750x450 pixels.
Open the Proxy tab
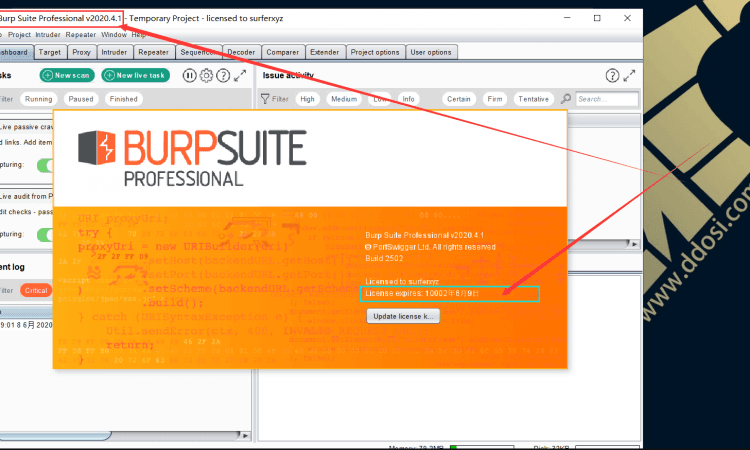pos(81,52)
